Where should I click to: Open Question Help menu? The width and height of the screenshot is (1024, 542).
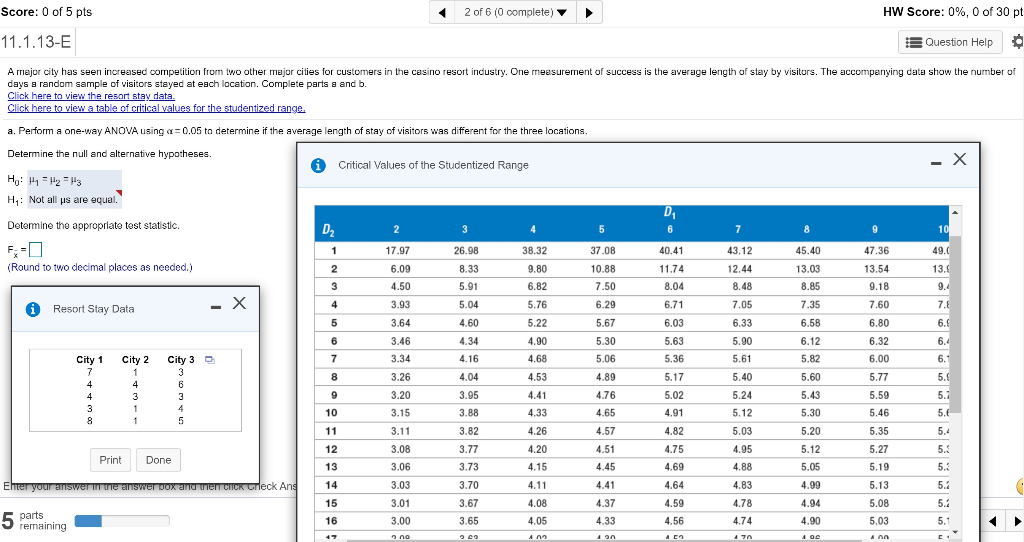[x=950, y=42]
